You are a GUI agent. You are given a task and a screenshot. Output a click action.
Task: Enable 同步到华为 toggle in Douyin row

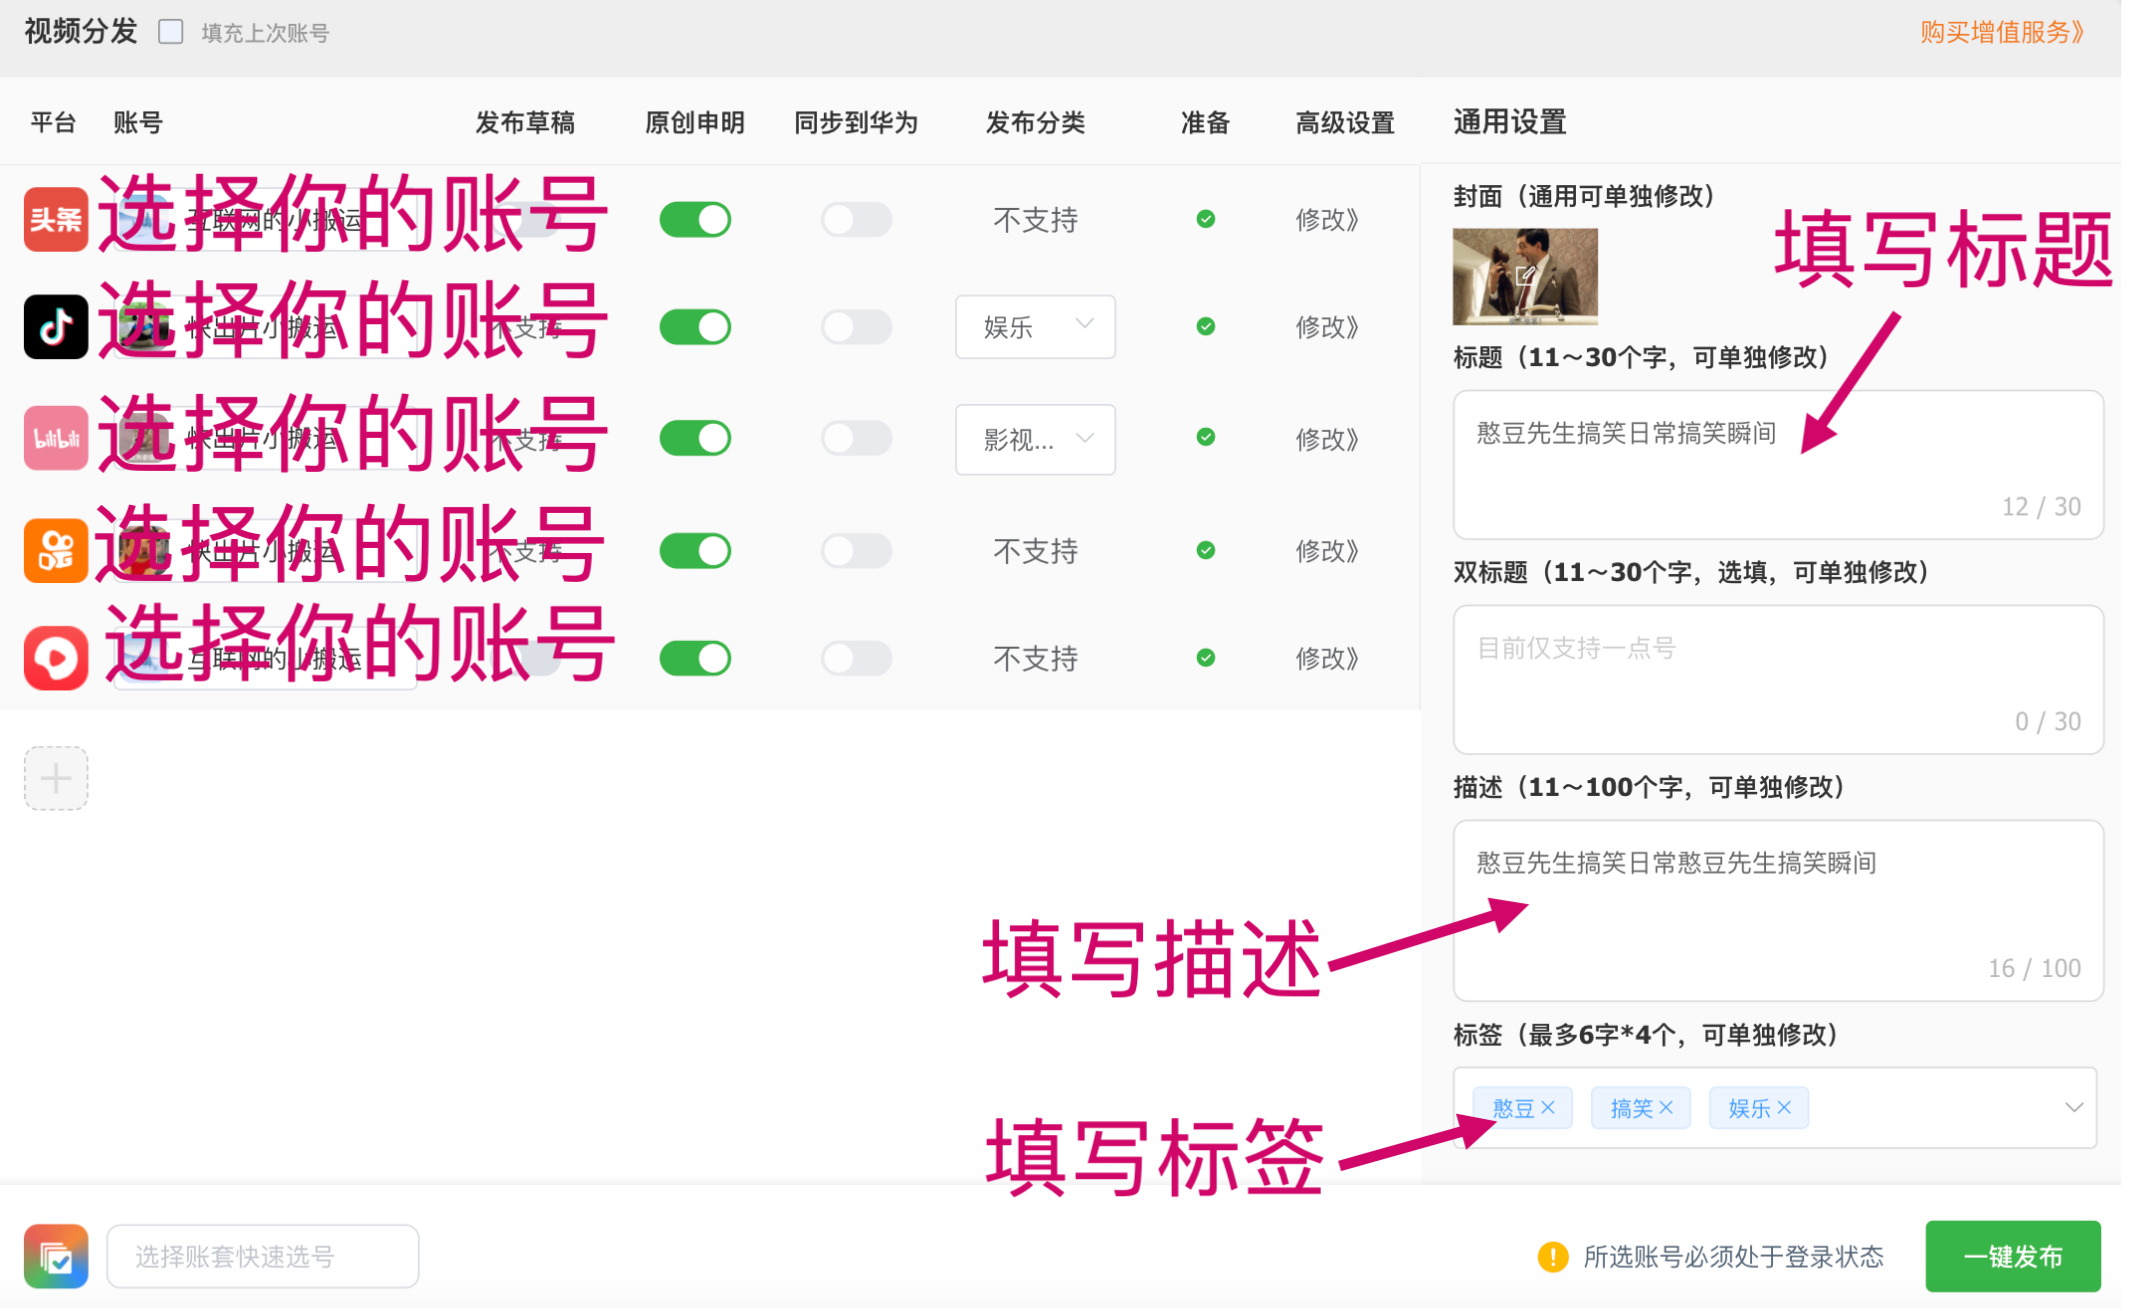[x=856, y=326]
